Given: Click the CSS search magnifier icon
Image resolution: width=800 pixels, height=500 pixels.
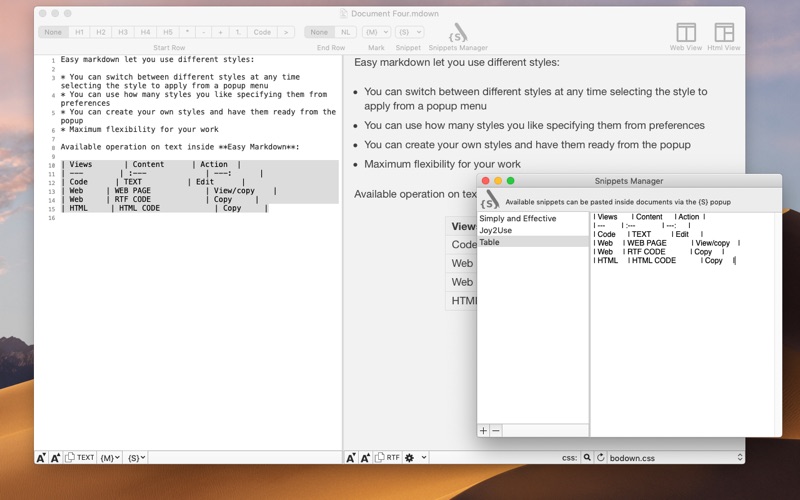Looking at the screenshot, I should 587,458.
